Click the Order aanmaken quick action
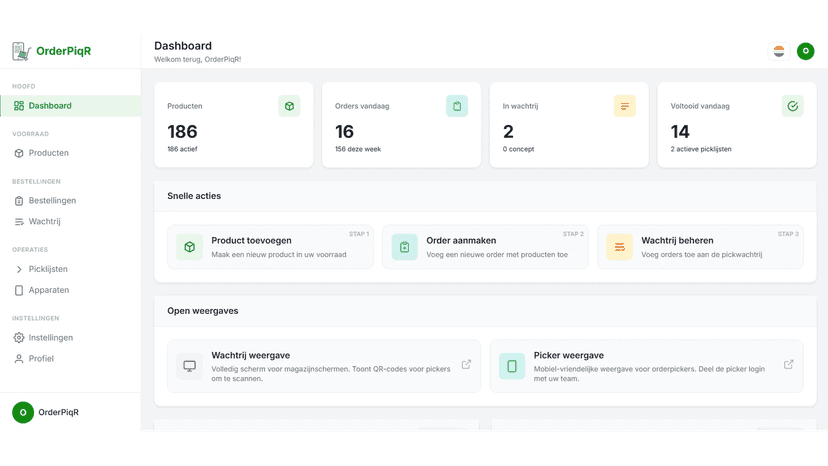The height and width of the screenshot is (466, 828). 485,247
